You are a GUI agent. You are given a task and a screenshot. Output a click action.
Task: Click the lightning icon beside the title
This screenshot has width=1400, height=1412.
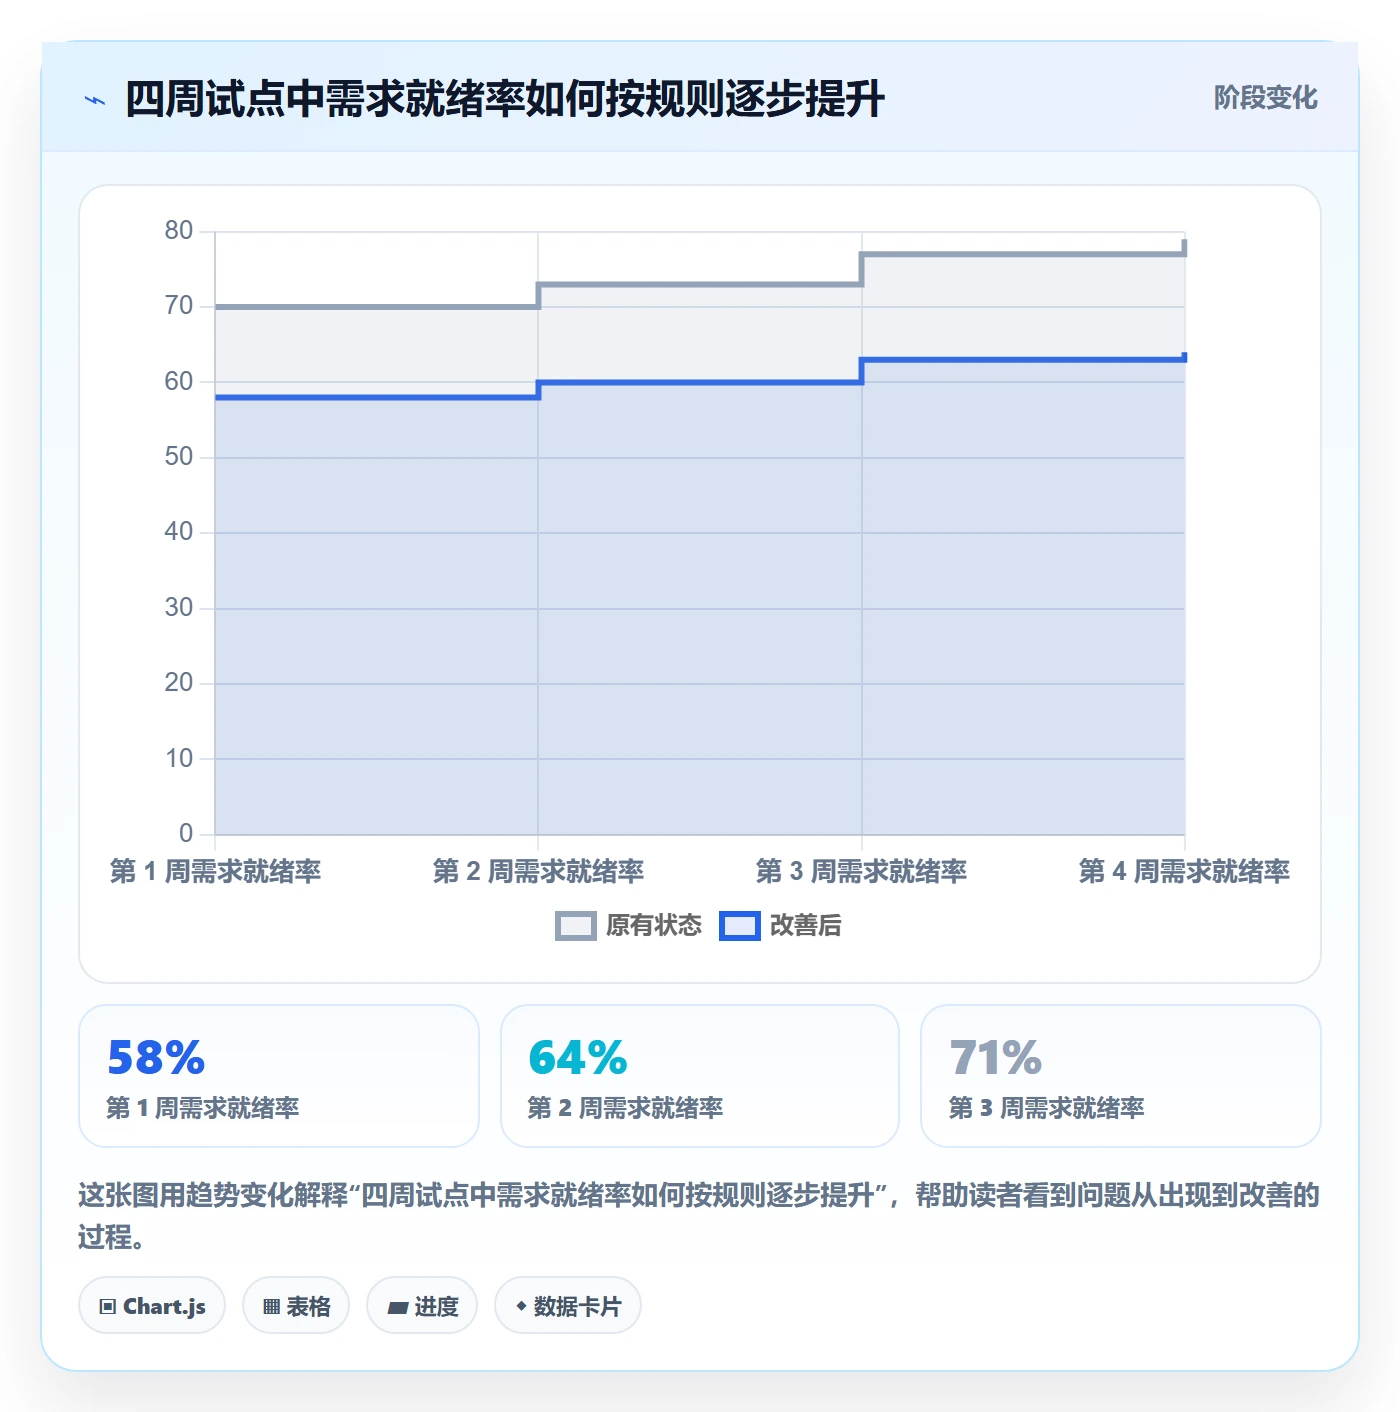point(95,100)
